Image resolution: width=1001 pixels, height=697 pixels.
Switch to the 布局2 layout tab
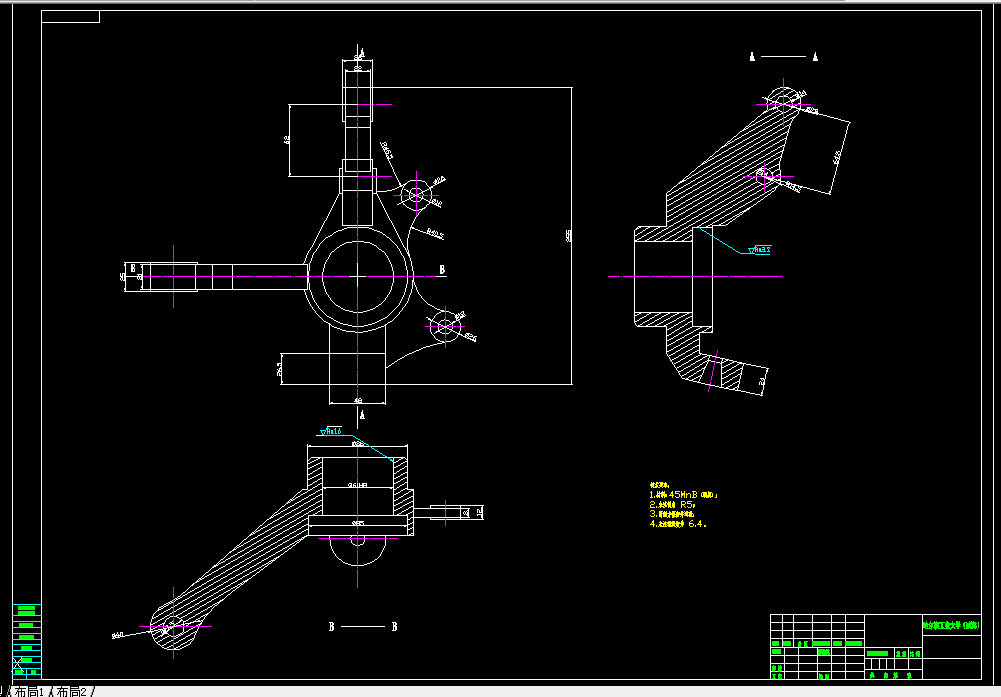[x=71, y=691]
